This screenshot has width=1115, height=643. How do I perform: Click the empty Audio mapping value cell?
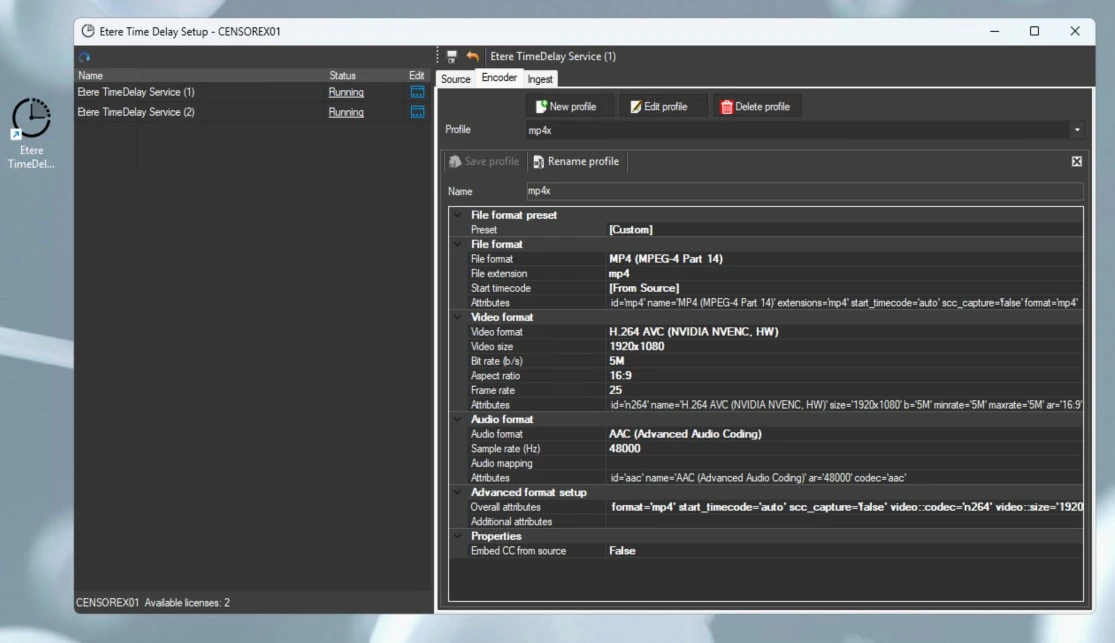(x=845, y=463)
